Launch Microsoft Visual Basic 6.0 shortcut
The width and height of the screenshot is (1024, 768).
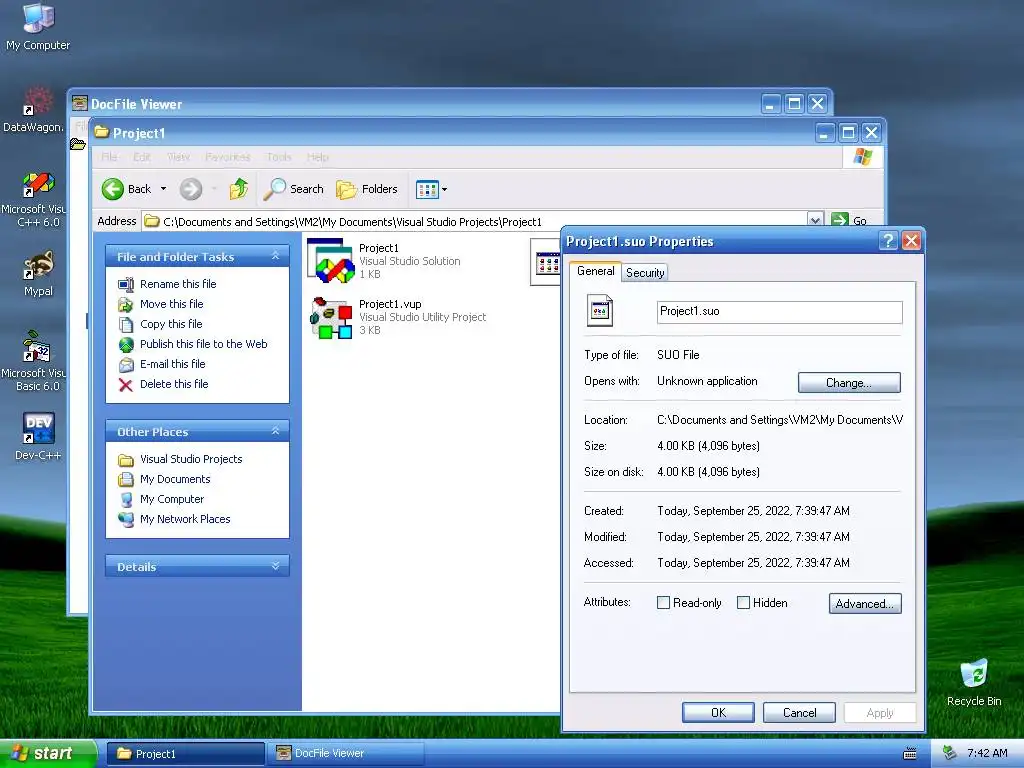[34, 361]
